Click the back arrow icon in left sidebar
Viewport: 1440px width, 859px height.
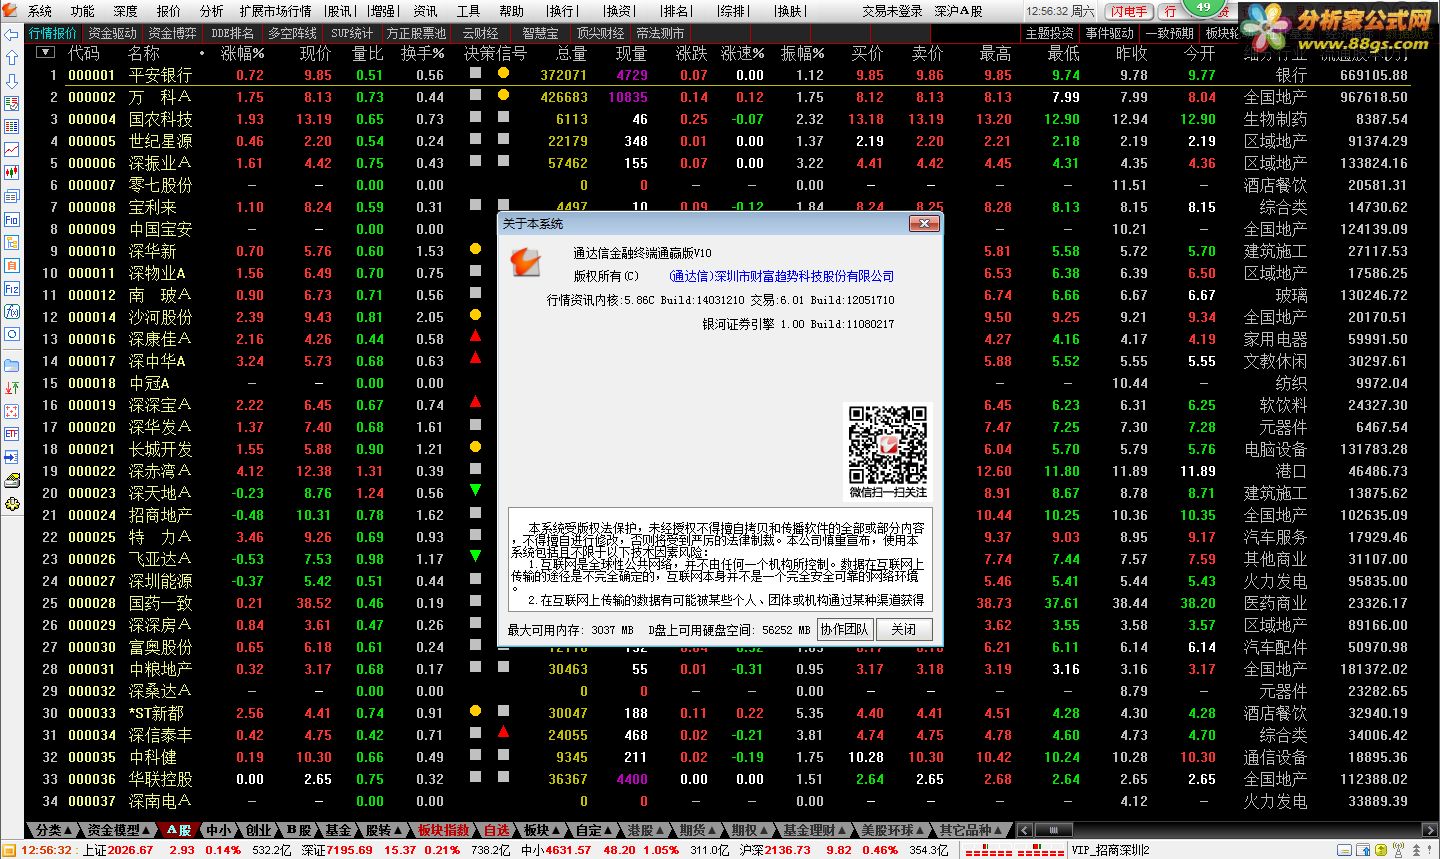[11, 33]
